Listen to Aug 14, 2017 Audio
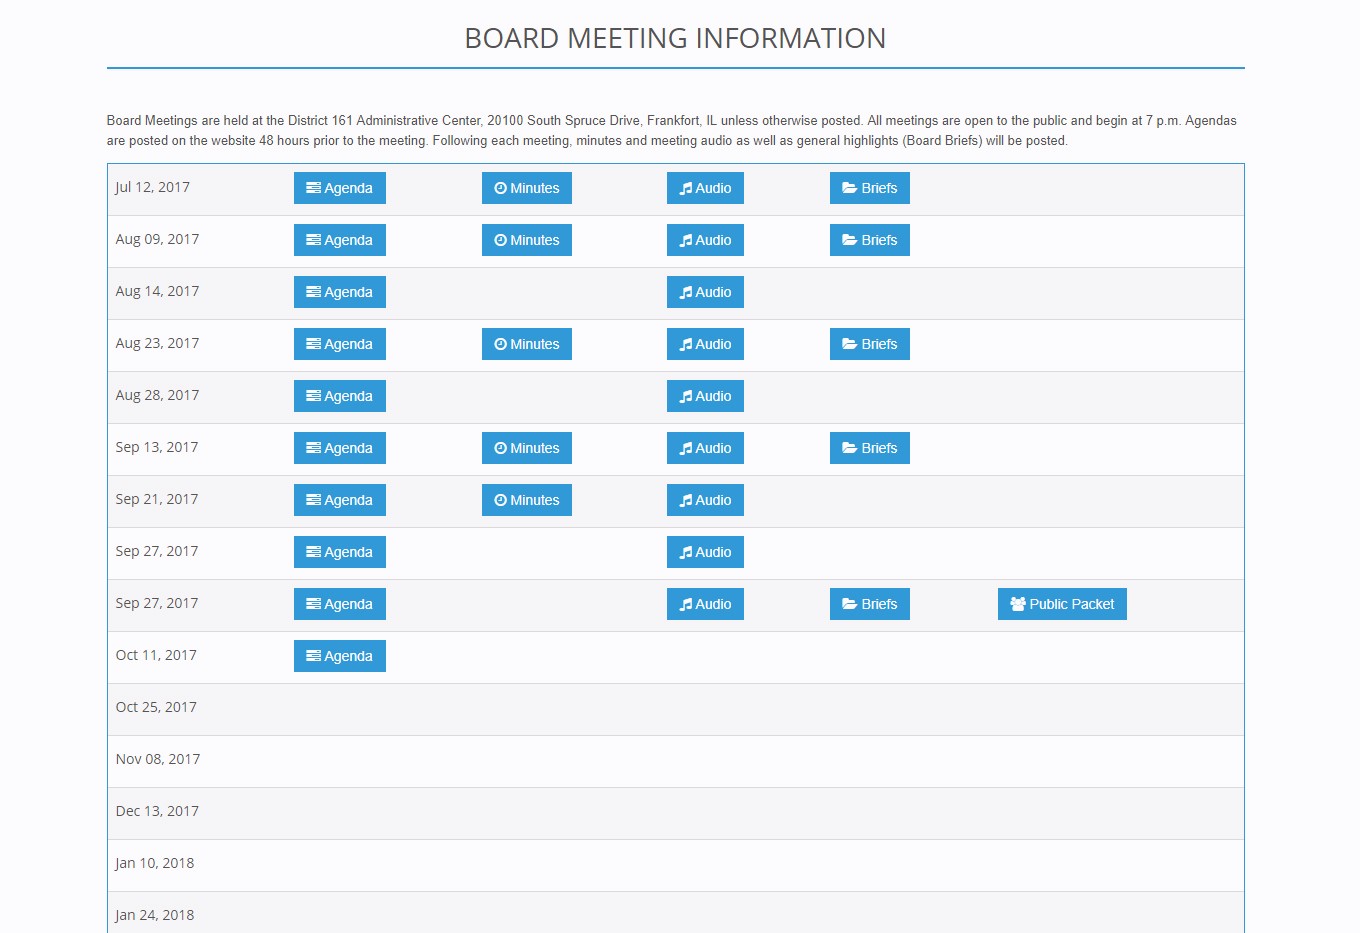1360x933 pixels. pos(705,292)
